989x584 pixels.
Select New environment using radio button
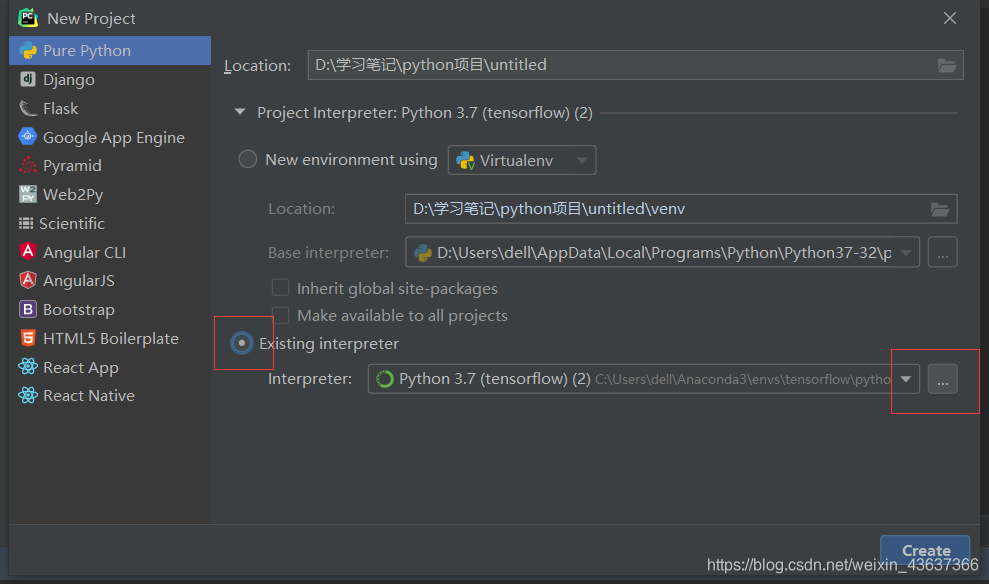click(247, 159)
